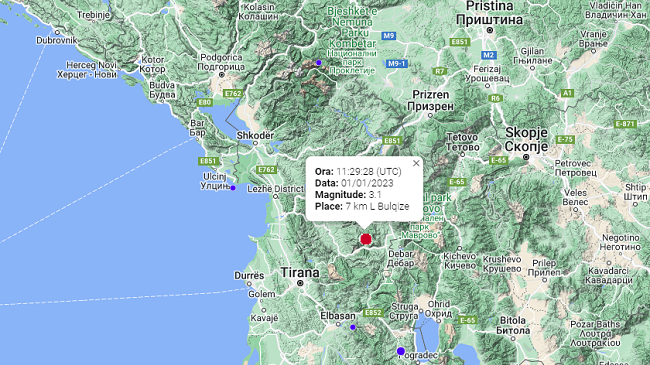This screenshot has height=365, width=650.
Task: Open the blue marker below Elbasan
Action: pos(353,327)
